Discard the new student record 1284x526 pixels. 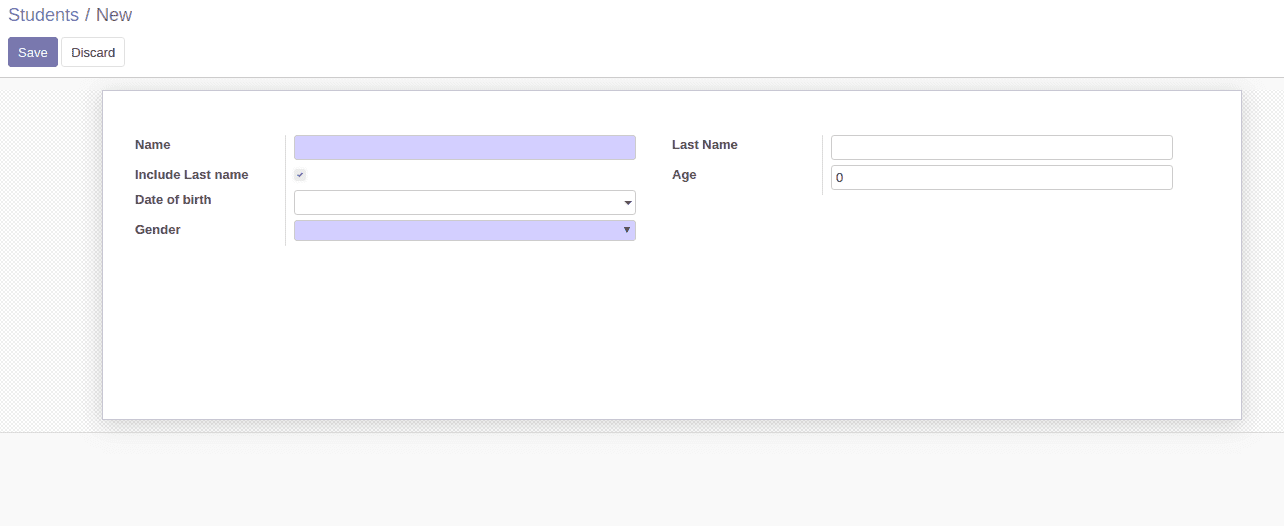tap(93, 52)
